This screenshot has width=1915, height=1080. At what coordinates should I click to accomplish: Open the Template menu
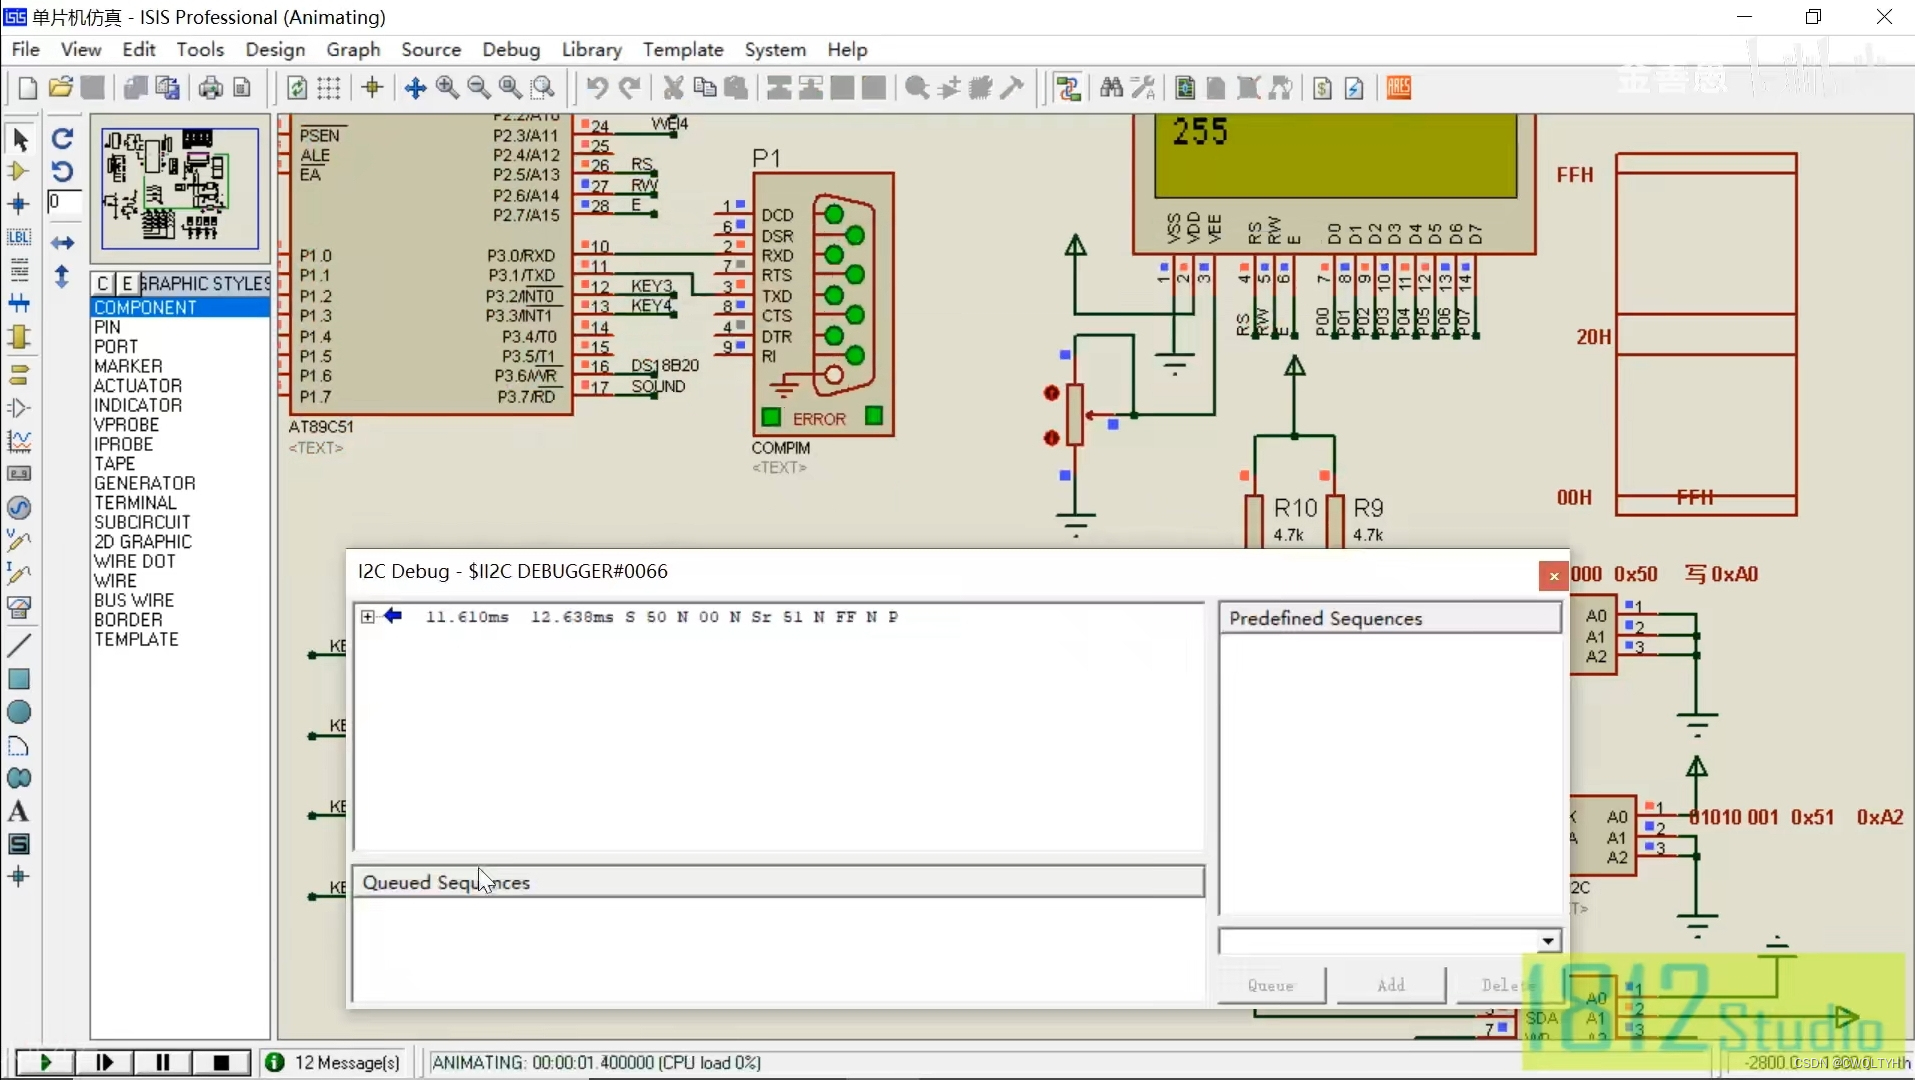(x=682, y=49)
